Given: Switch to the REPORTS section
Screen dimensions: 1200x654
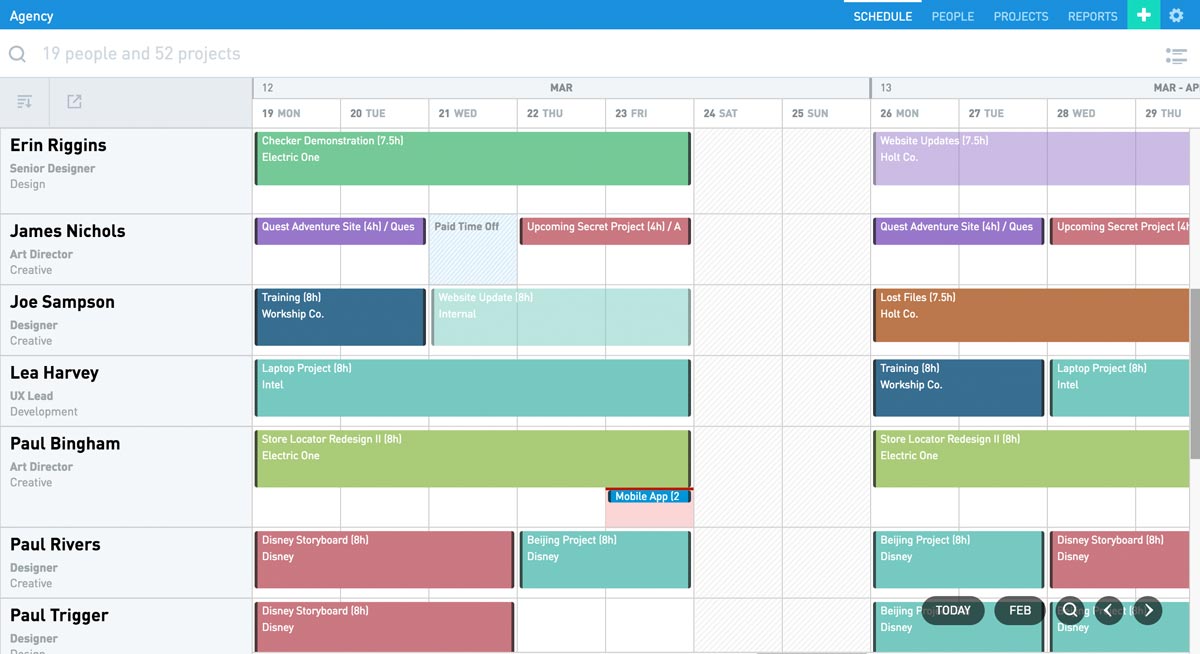Looking at the screenshot, I should 1092,16.
